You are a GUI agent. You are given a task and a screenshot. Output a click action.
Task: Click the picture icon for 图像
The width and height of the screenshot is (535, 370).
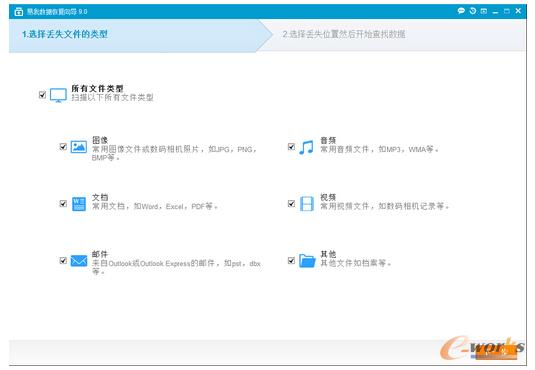coord(79,147)
